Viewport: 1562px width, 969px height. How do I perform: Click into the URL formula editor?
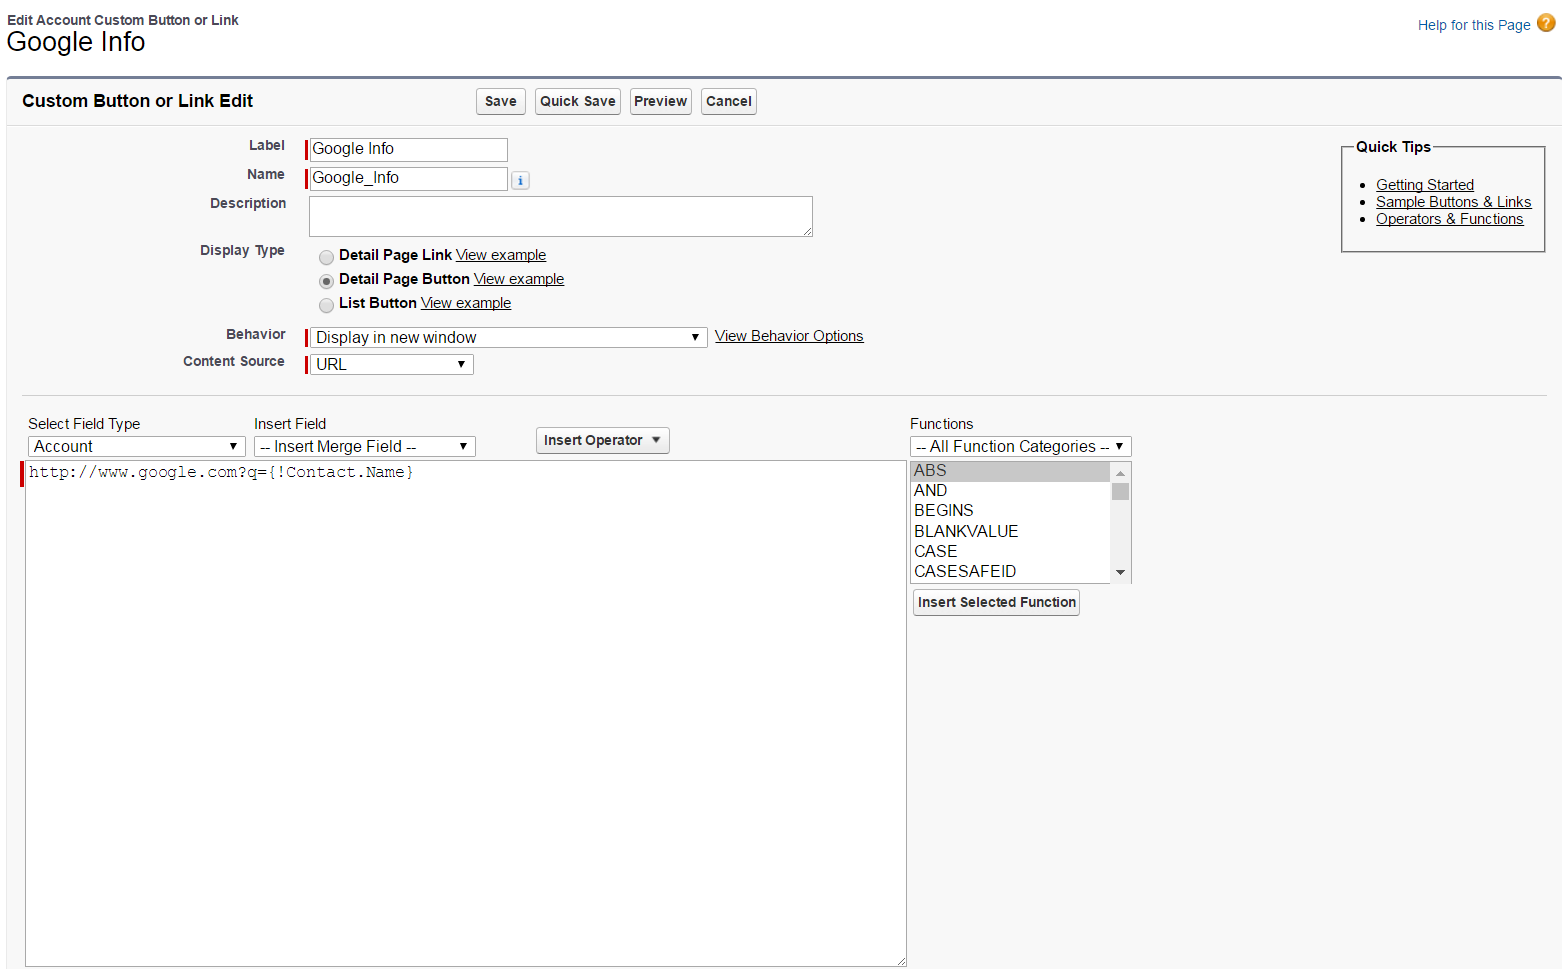466,713
